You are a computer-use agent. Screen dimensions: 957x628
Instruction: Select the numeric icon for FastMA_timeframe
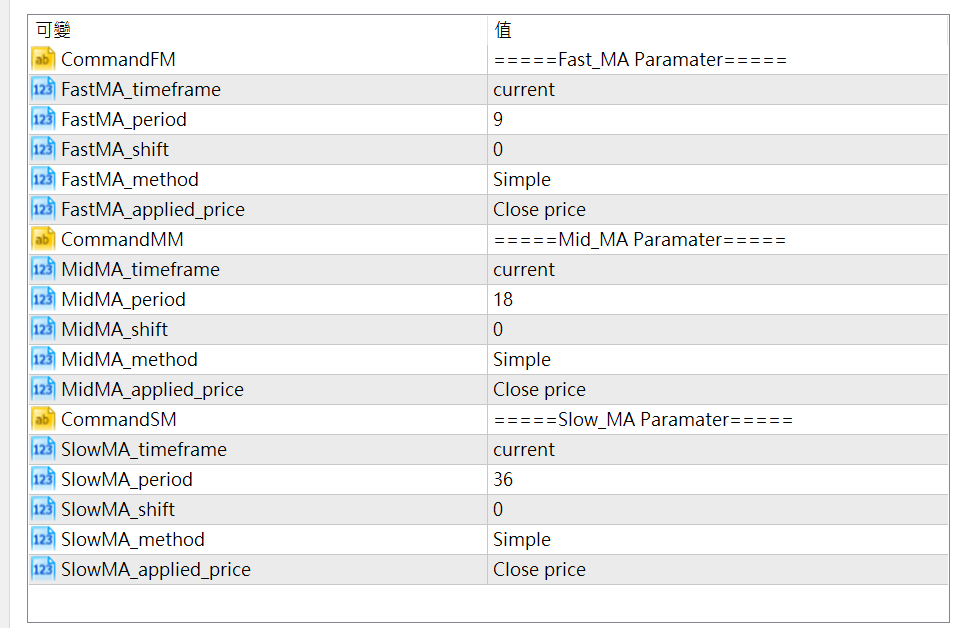coord(43,89)
